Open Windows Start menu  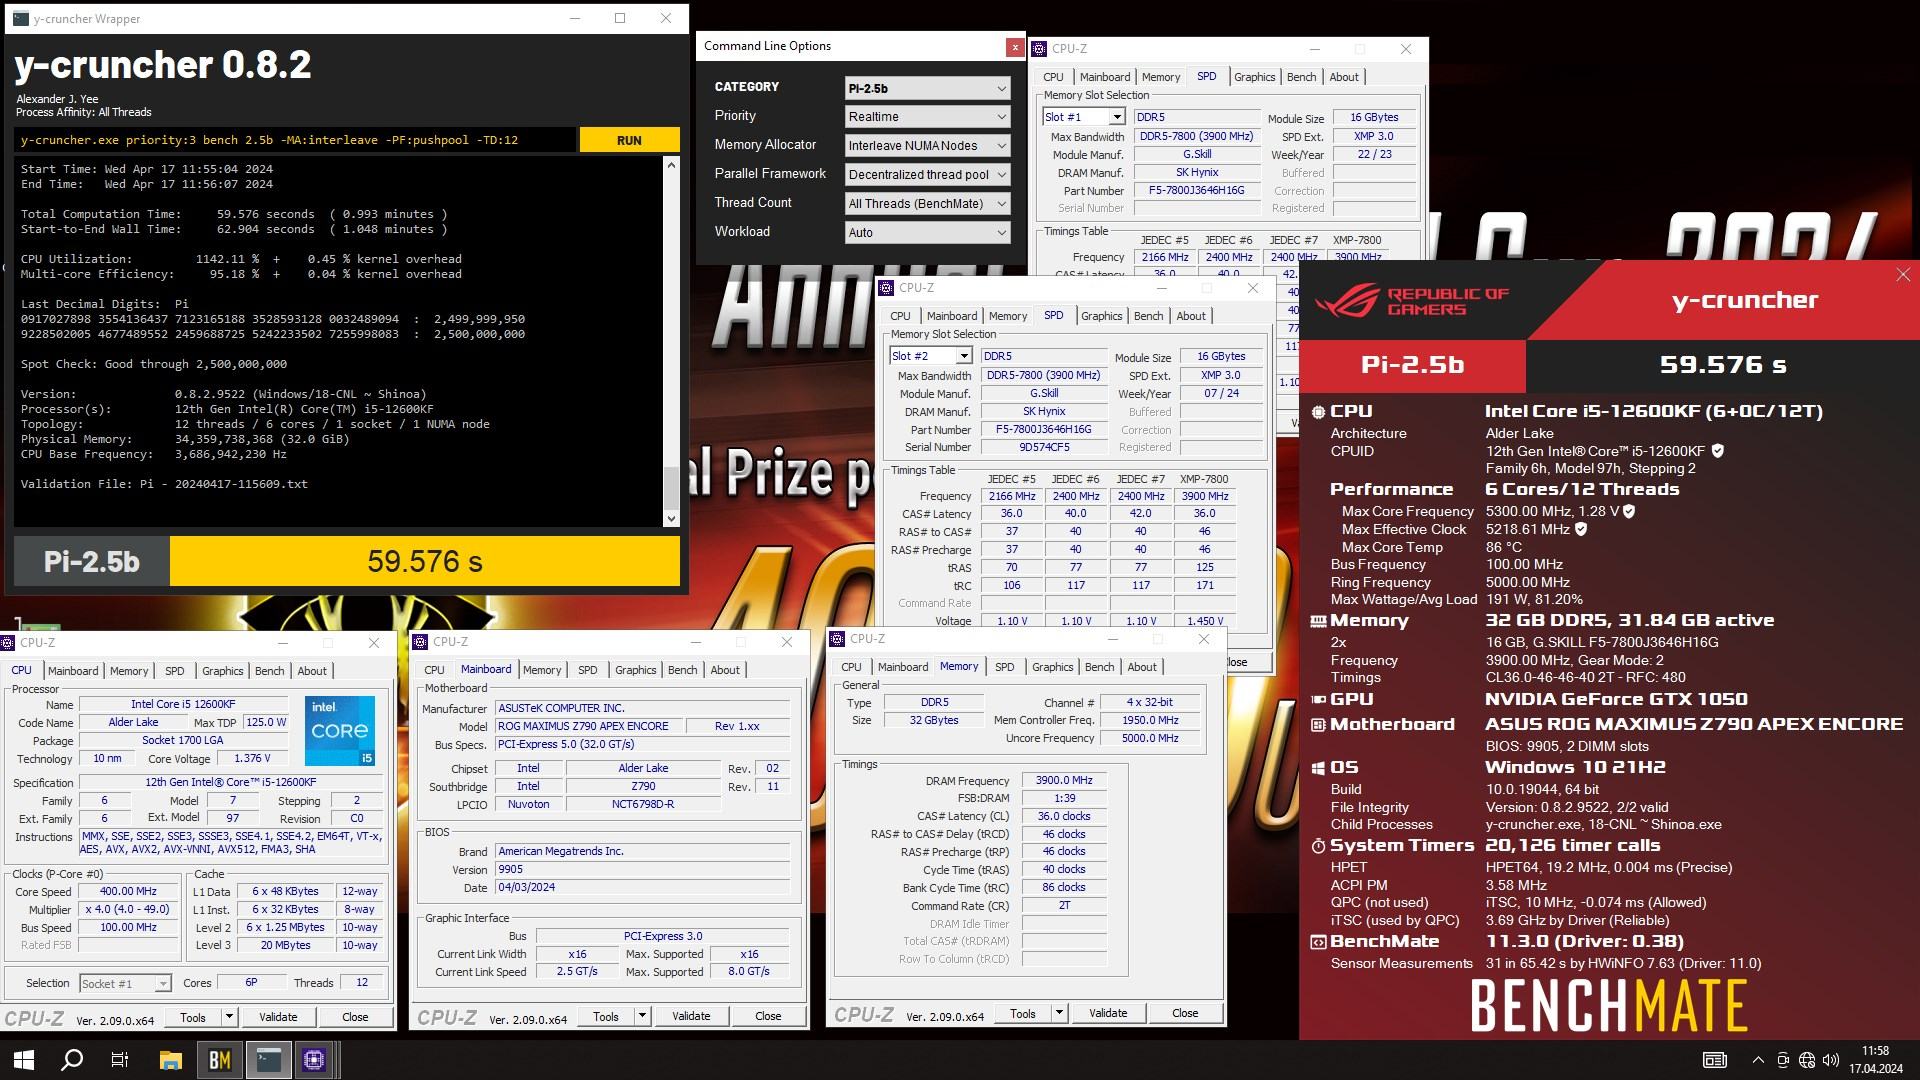coord(24,1060)
